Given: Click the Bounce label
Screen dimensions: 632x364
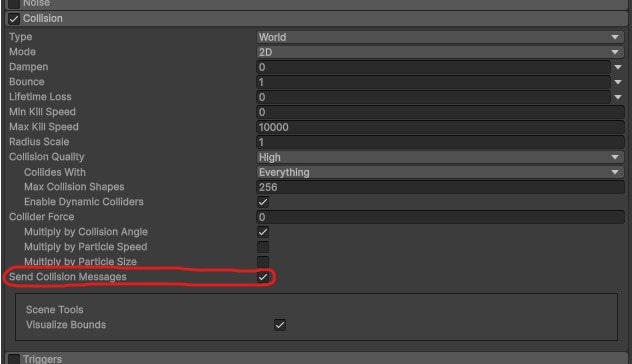Looking at the screenshot, I should point(27,82).
